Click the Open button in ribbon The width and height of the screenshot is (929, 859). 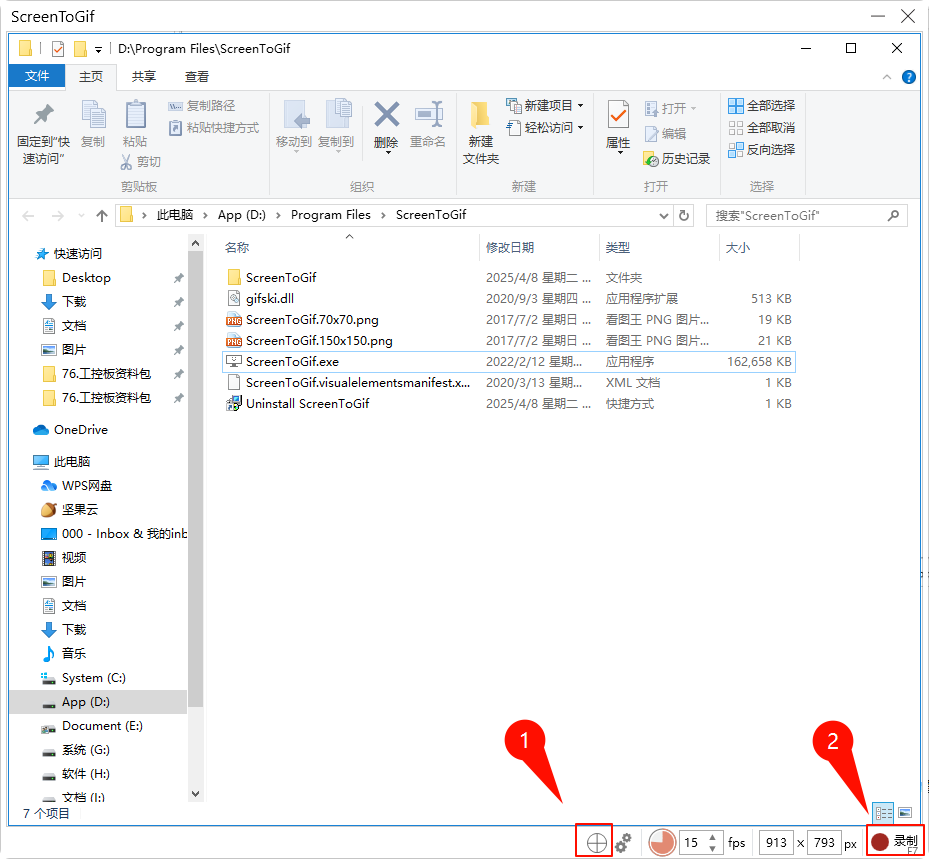670,108
